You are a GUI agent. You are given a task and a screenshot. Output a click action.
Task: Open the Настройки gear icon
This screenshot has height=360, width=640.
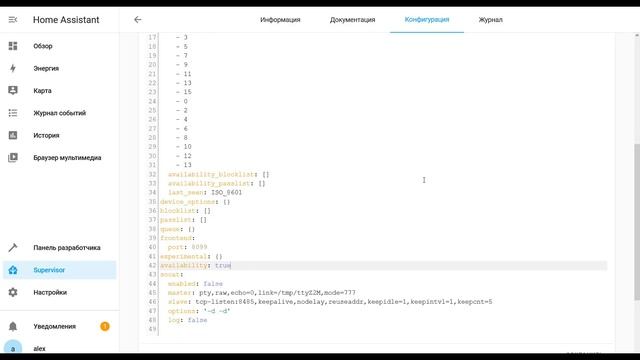pos(13,292)
